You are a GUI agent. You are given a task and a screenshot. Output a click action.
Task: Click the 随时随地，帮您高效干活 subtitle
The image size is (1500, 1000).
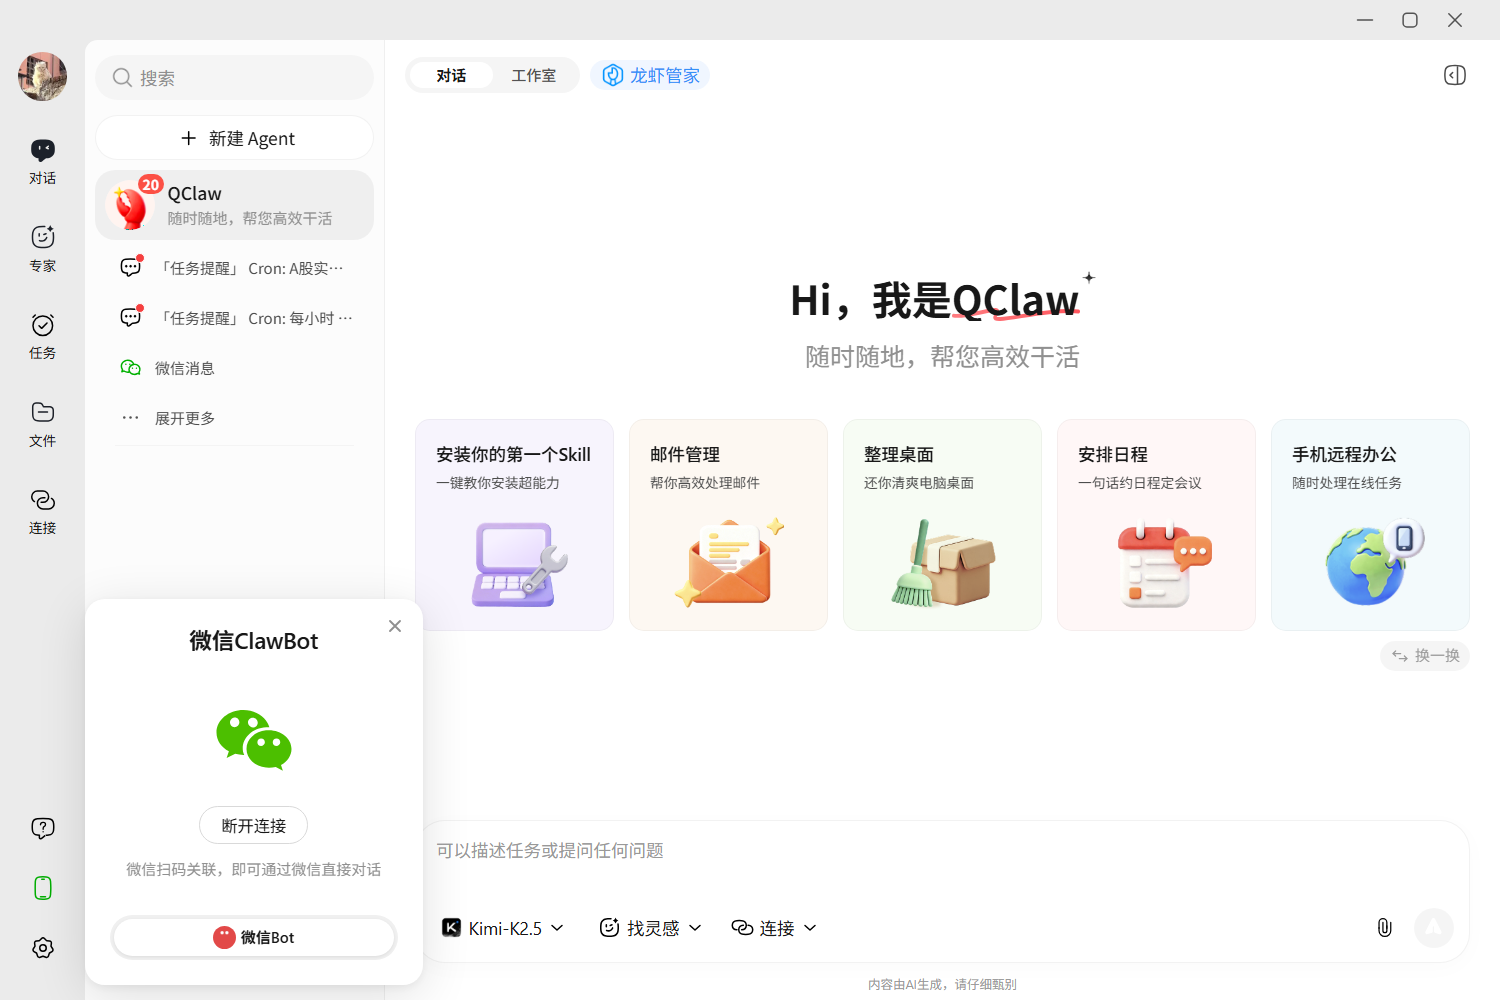942,357
